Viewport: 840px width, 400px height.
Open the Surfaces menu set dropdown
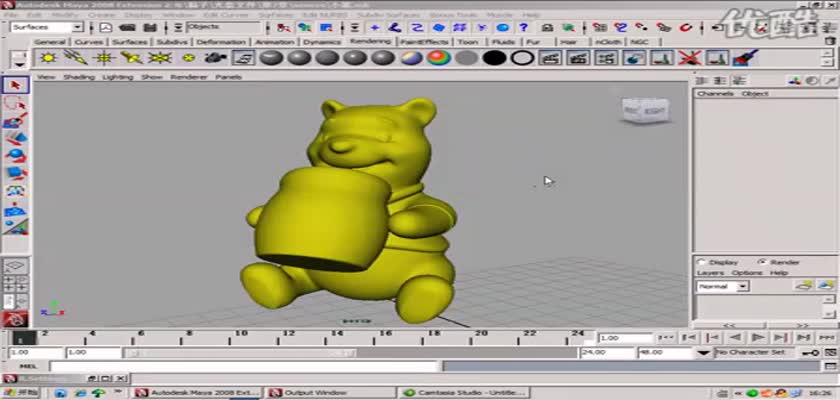47,27
